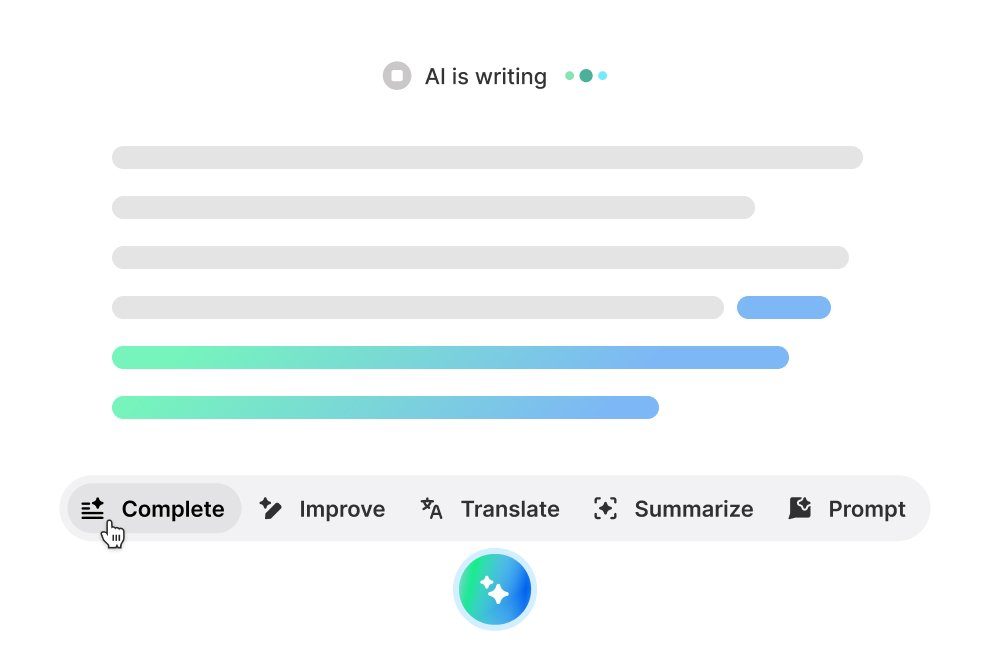
Task: Click the AI is writing label
Action: (x=486, y=76)
